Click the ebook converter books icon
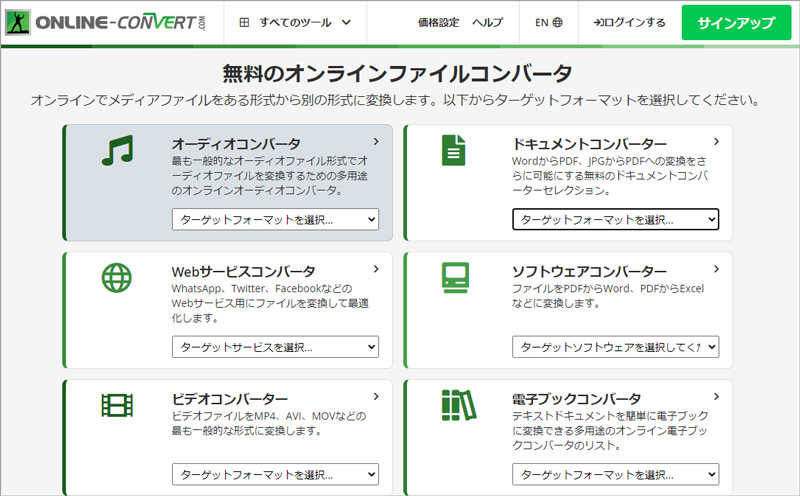 [x=457, y=405]
